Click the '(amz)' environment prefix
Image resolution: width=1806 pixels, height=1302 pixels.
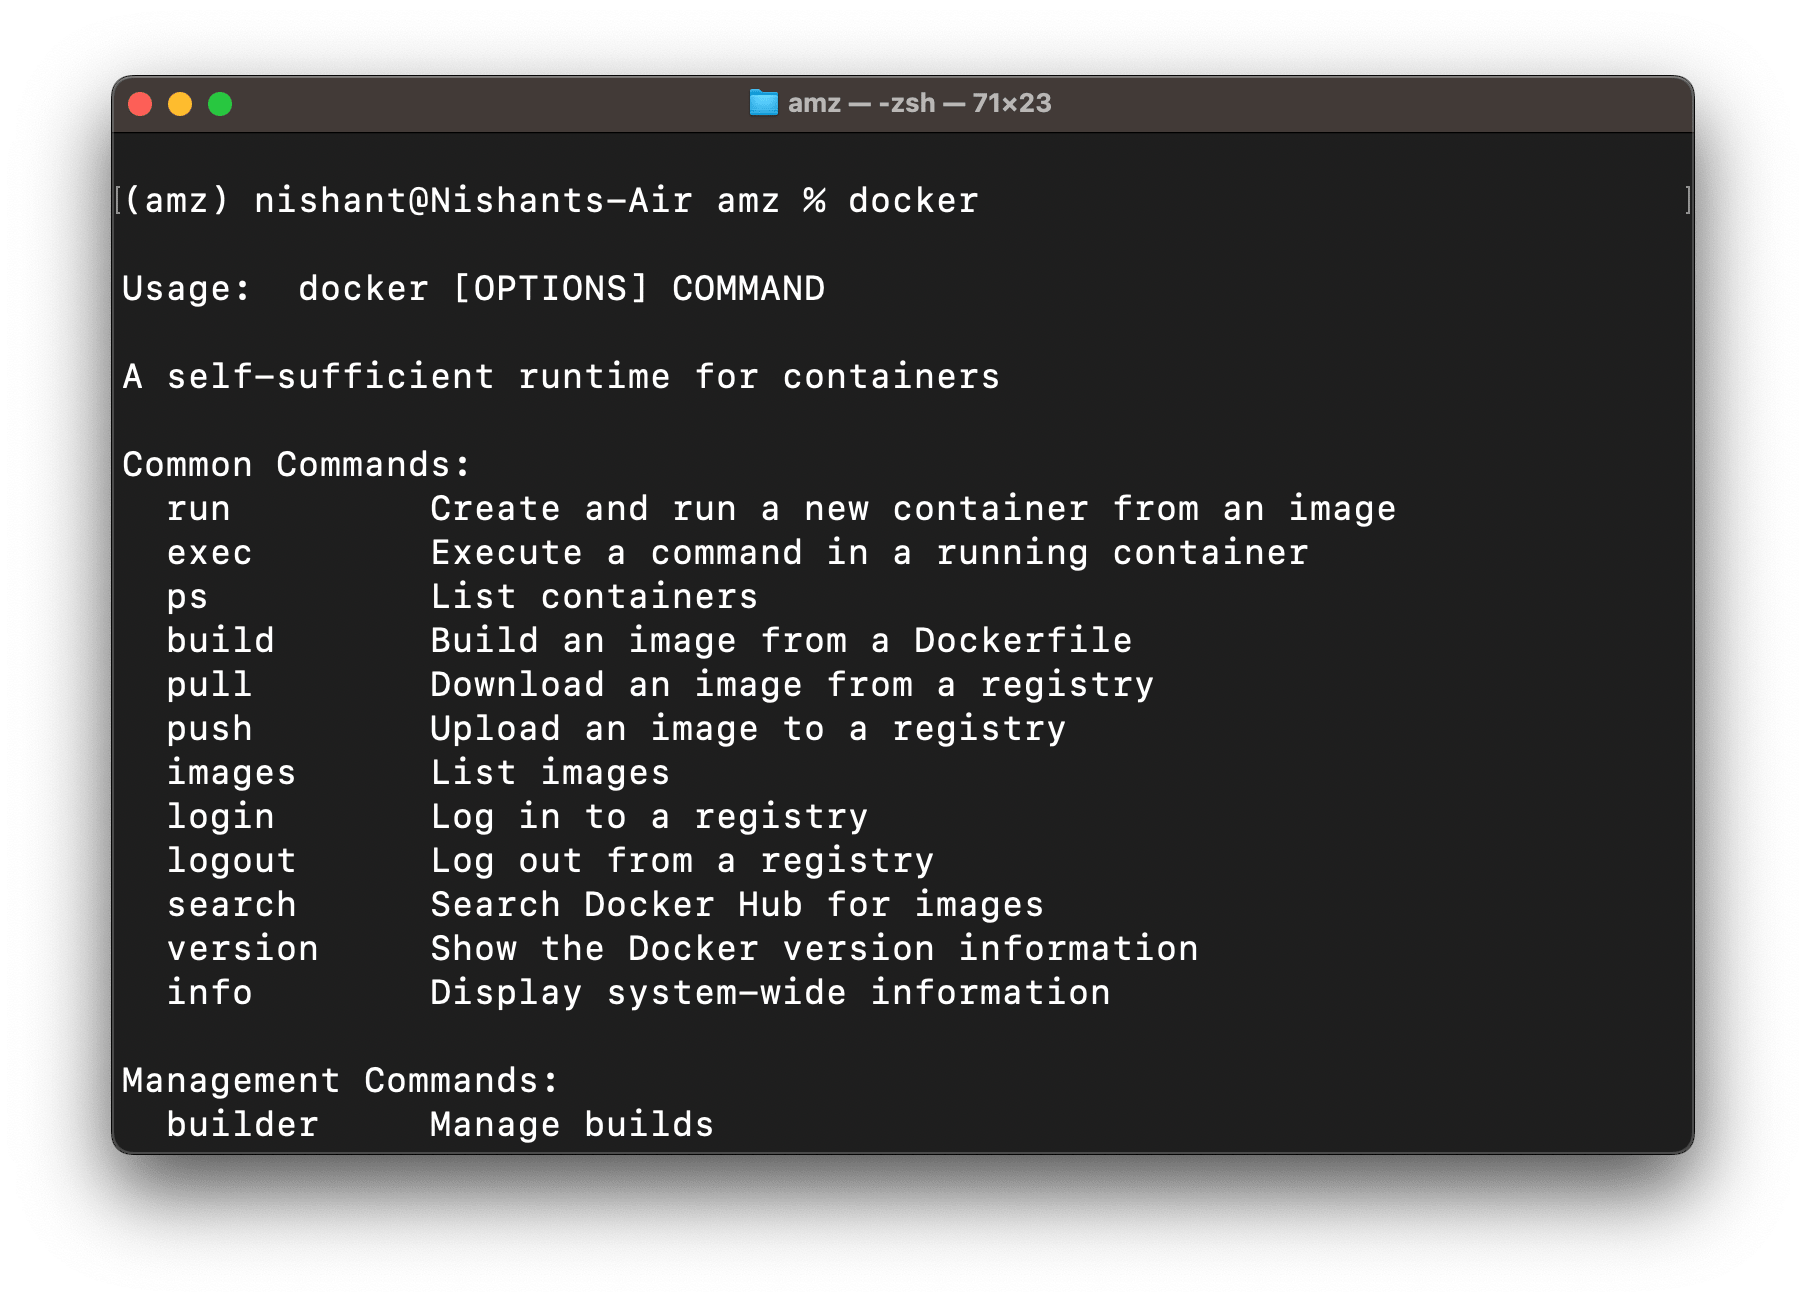coord(177,201)
